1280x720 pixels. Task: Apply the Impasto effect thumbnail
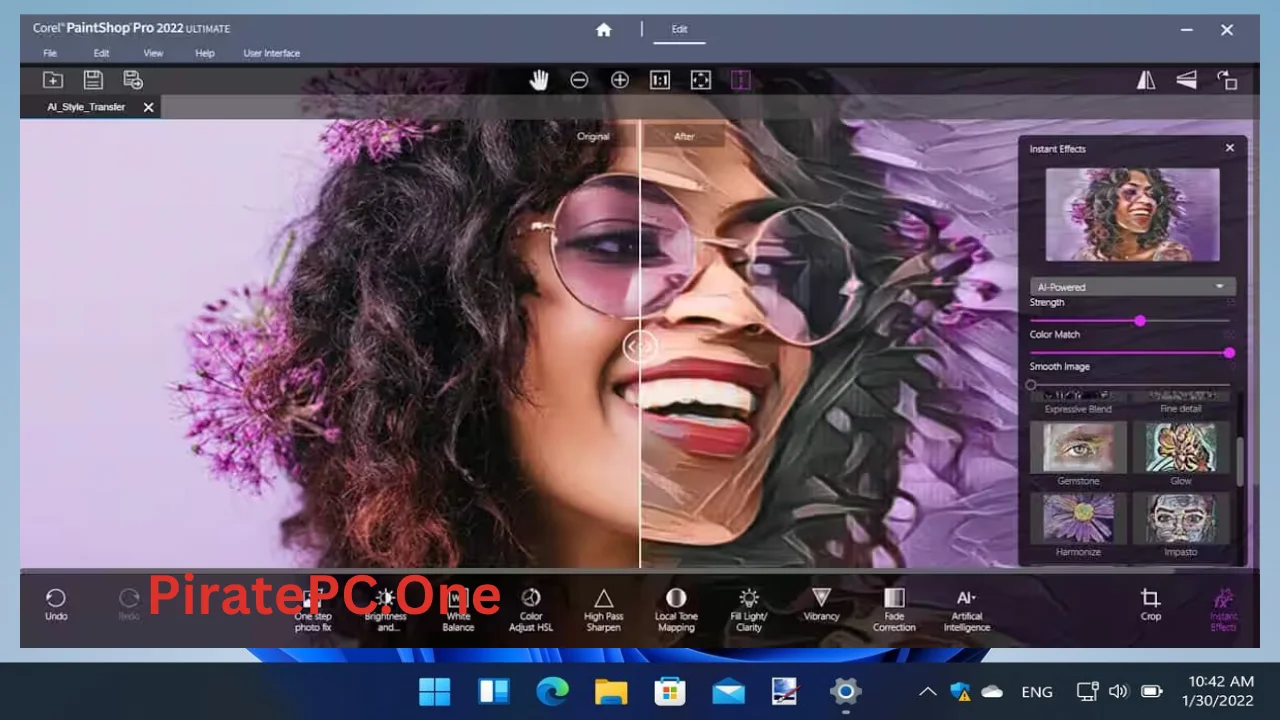[x=1181, y=518]
